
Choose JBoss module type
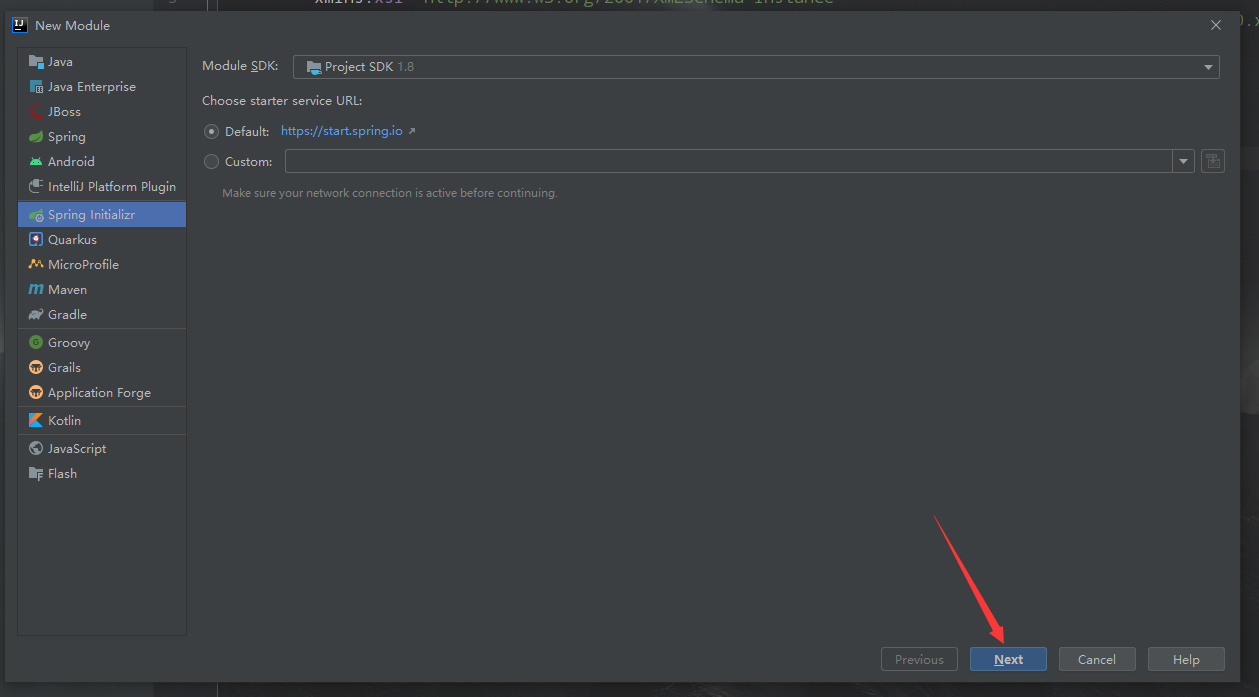[x=102, y=112]
